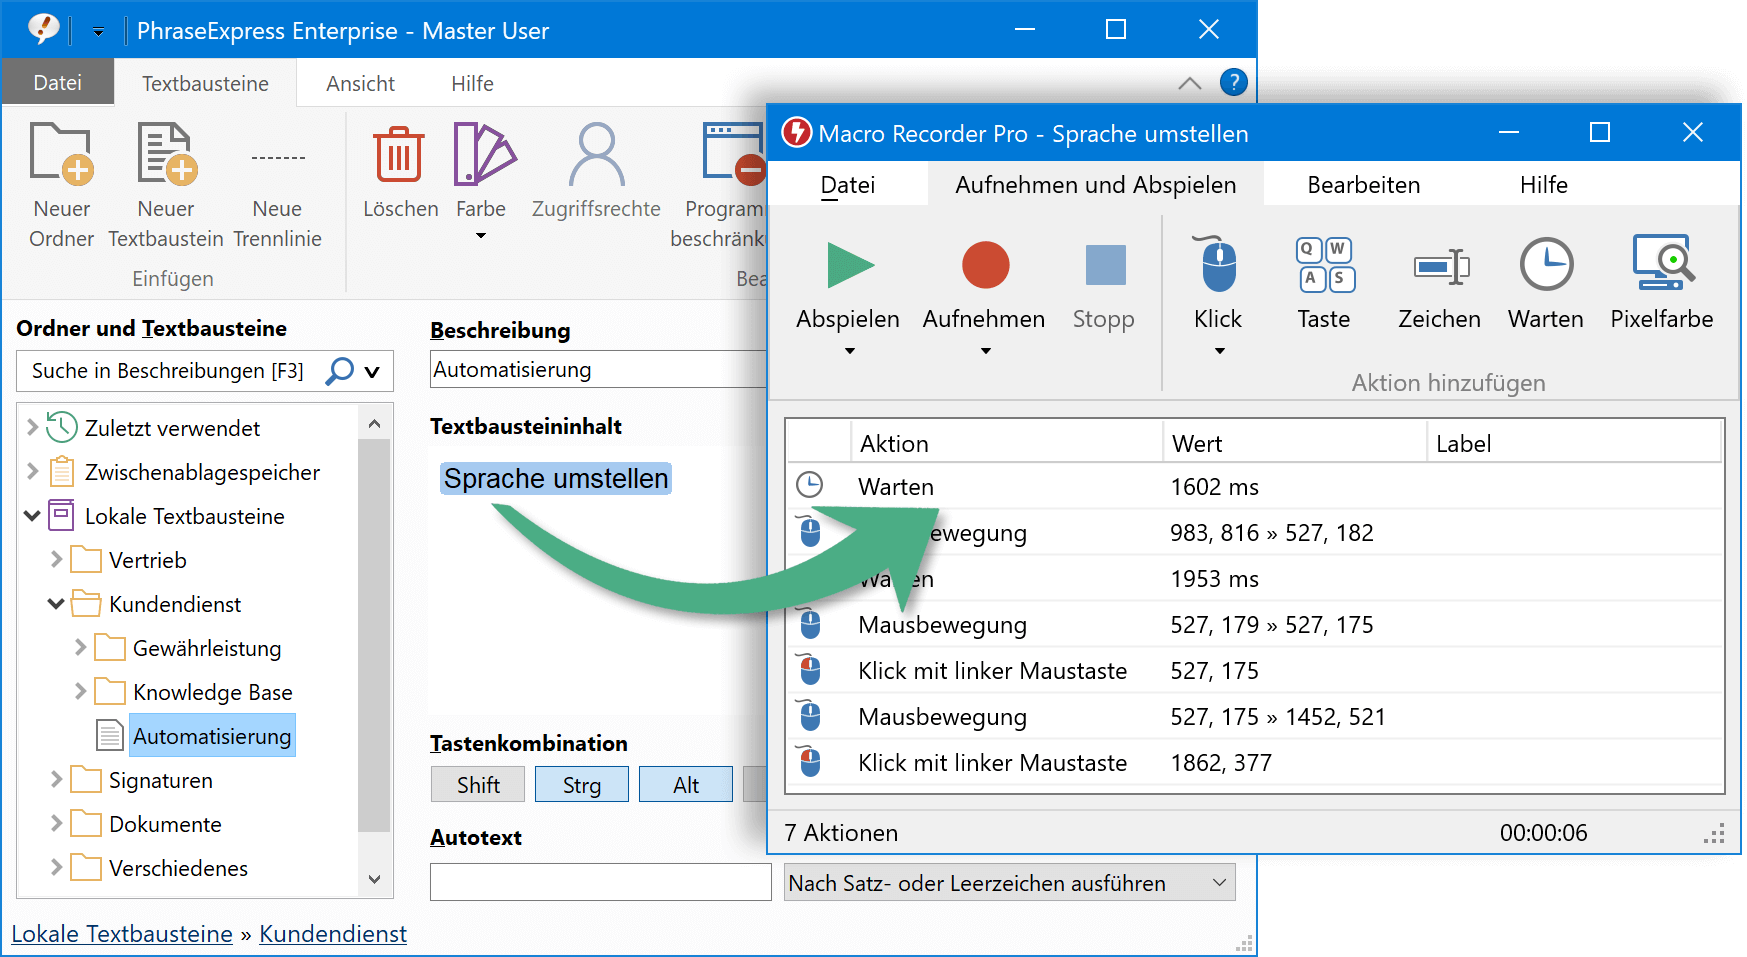Click Macro Recorder red logo icon
Viewport: 1747px width, 957px height.
[x=796, y=132]
